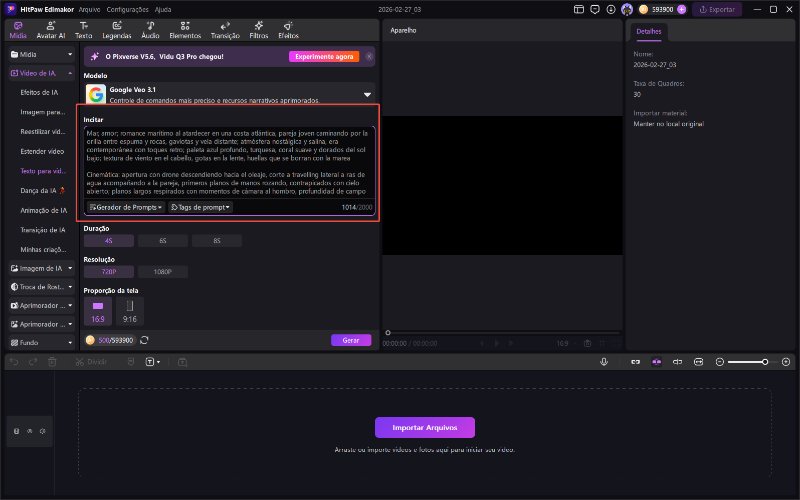Choose the 16:9 aspect ratio
The image size is (800, 500).
pyautogui.click(x=98, y=311)
